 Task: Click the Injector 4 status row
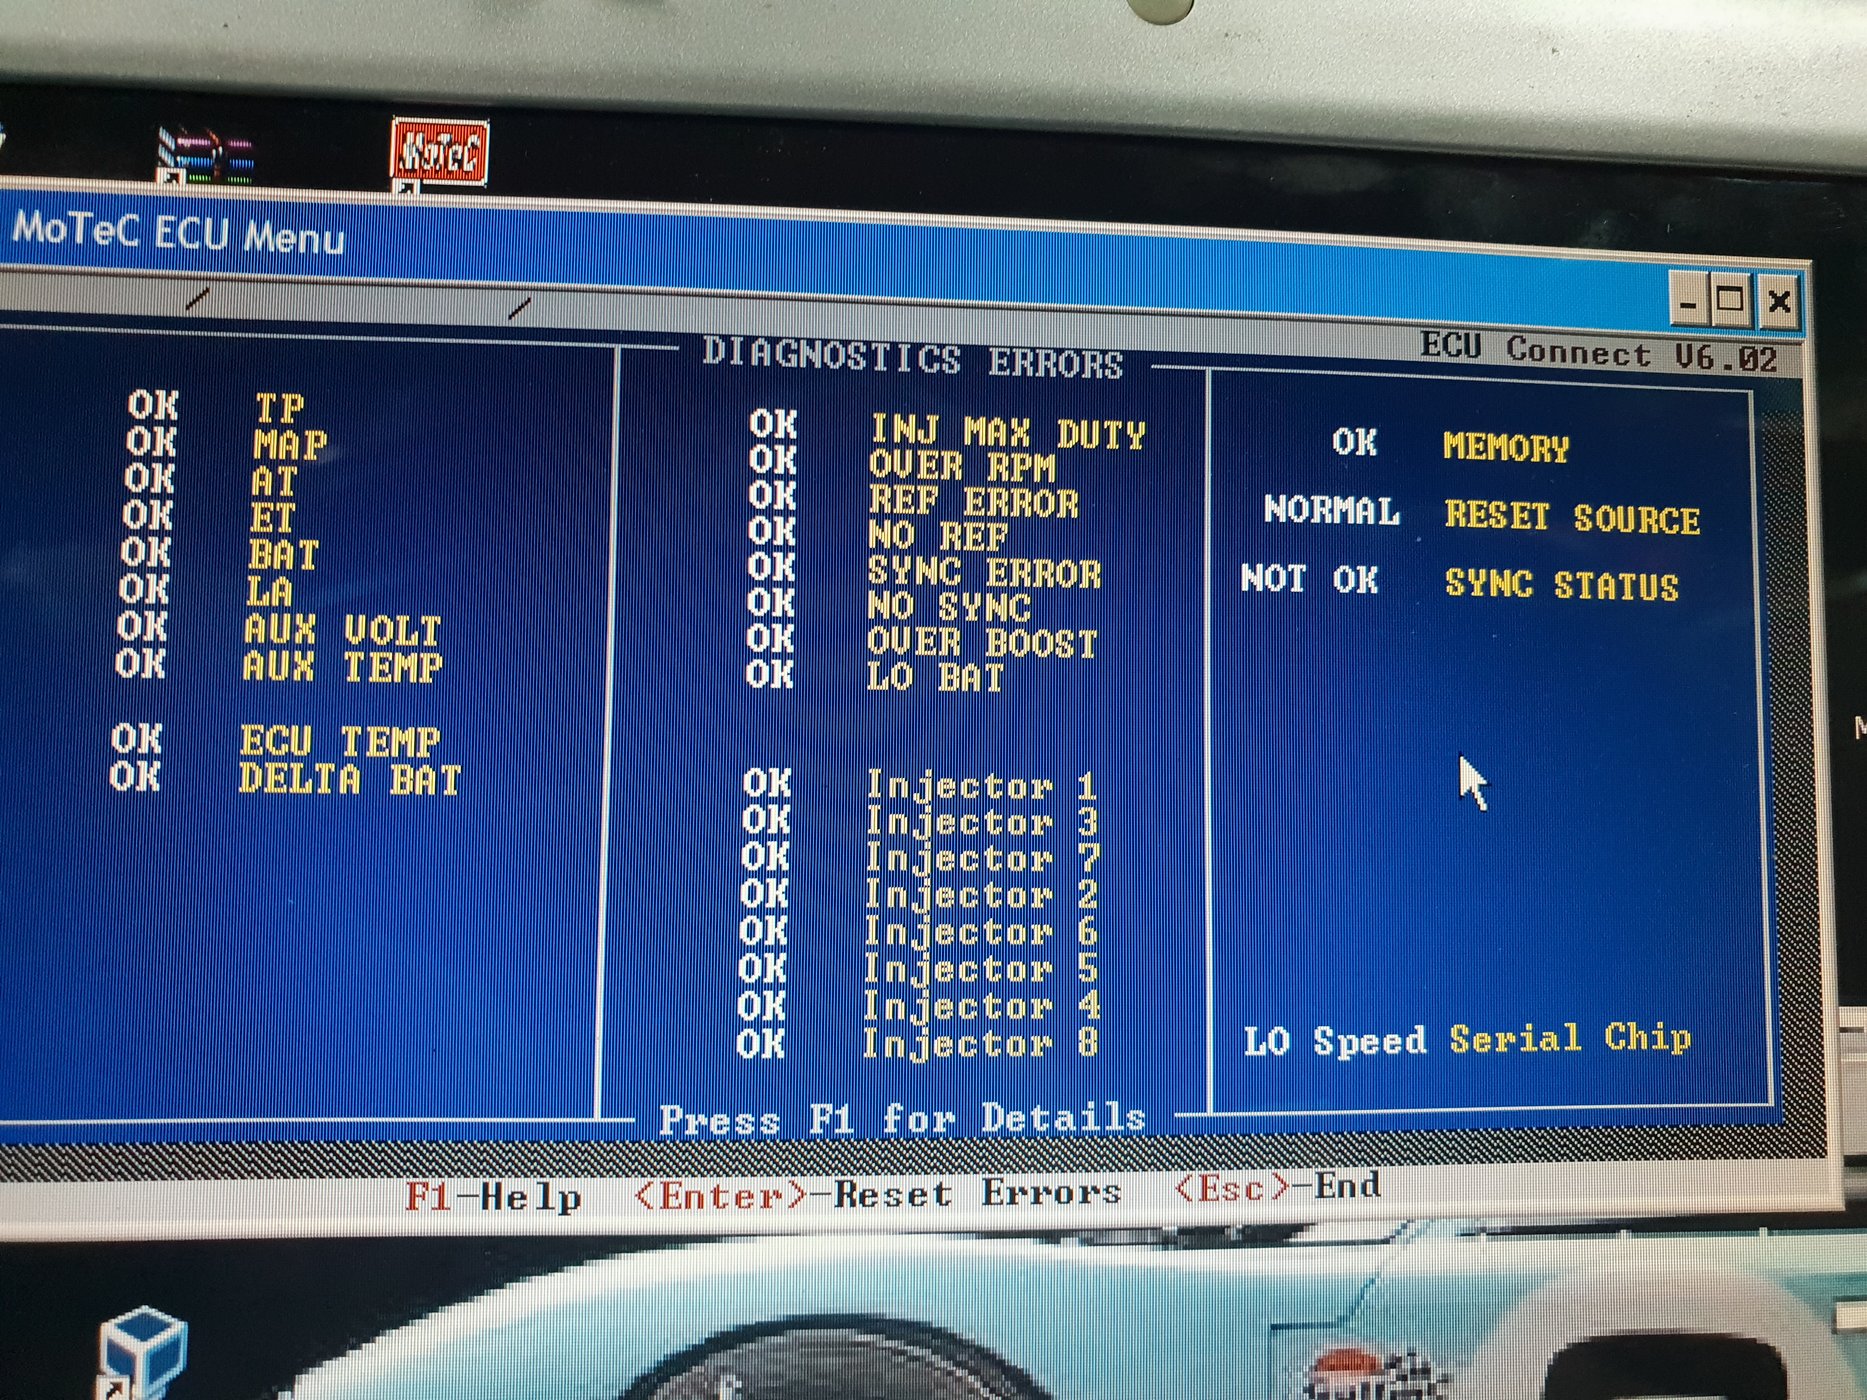(918, 1005)
